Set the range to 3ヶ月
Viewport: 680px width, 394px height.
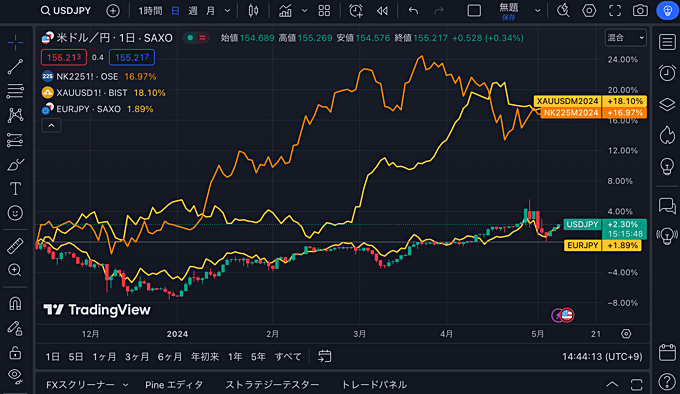tap(137, 357)
